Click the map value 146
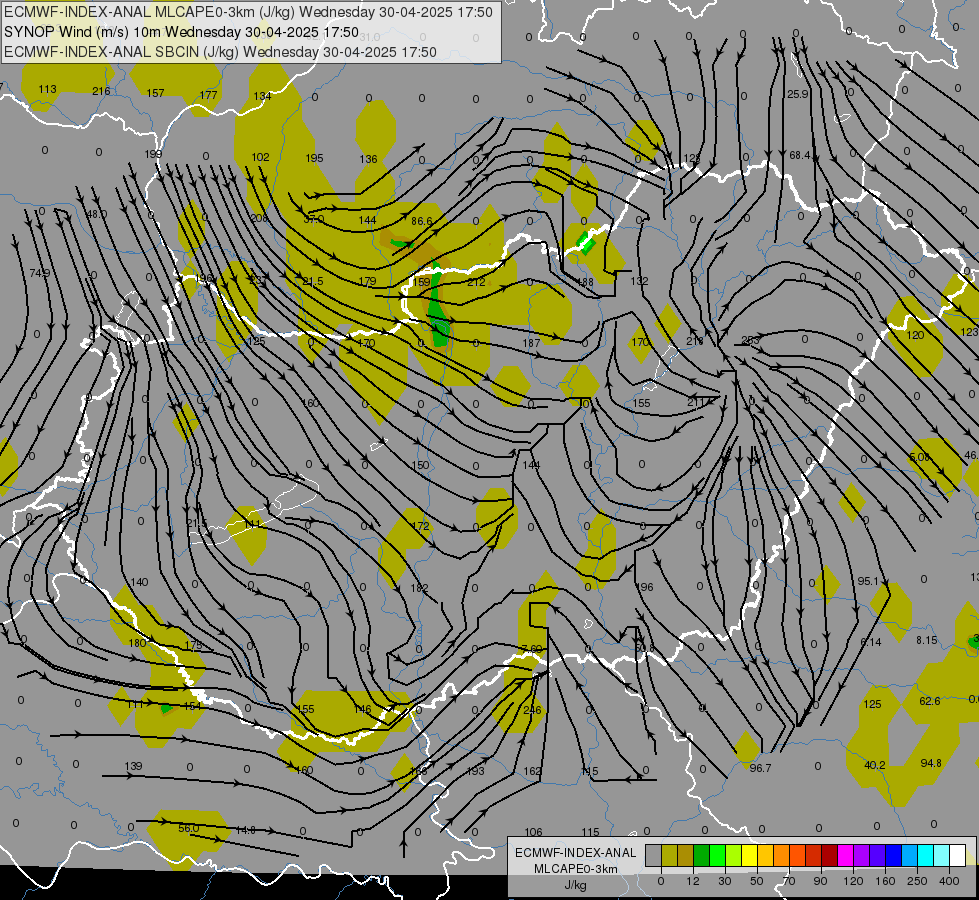The width and height of the screenshot is (979, 900). pos(362,710)
